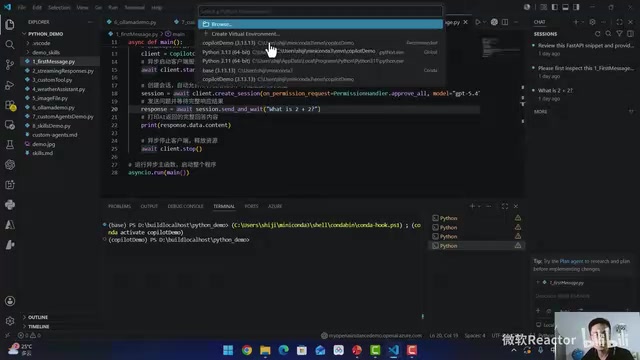Toggle the sessions side-by-side view
Viewport: 640px width, 360px height.
(x=631, y=34)
